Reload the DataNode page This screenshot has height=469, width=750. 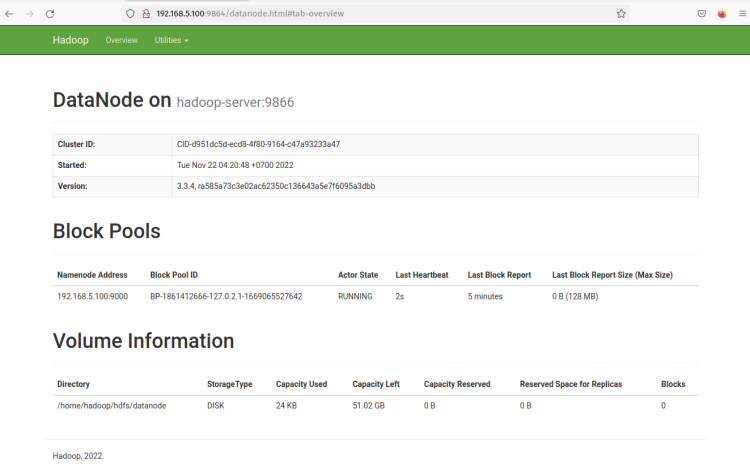pos(50,14)
